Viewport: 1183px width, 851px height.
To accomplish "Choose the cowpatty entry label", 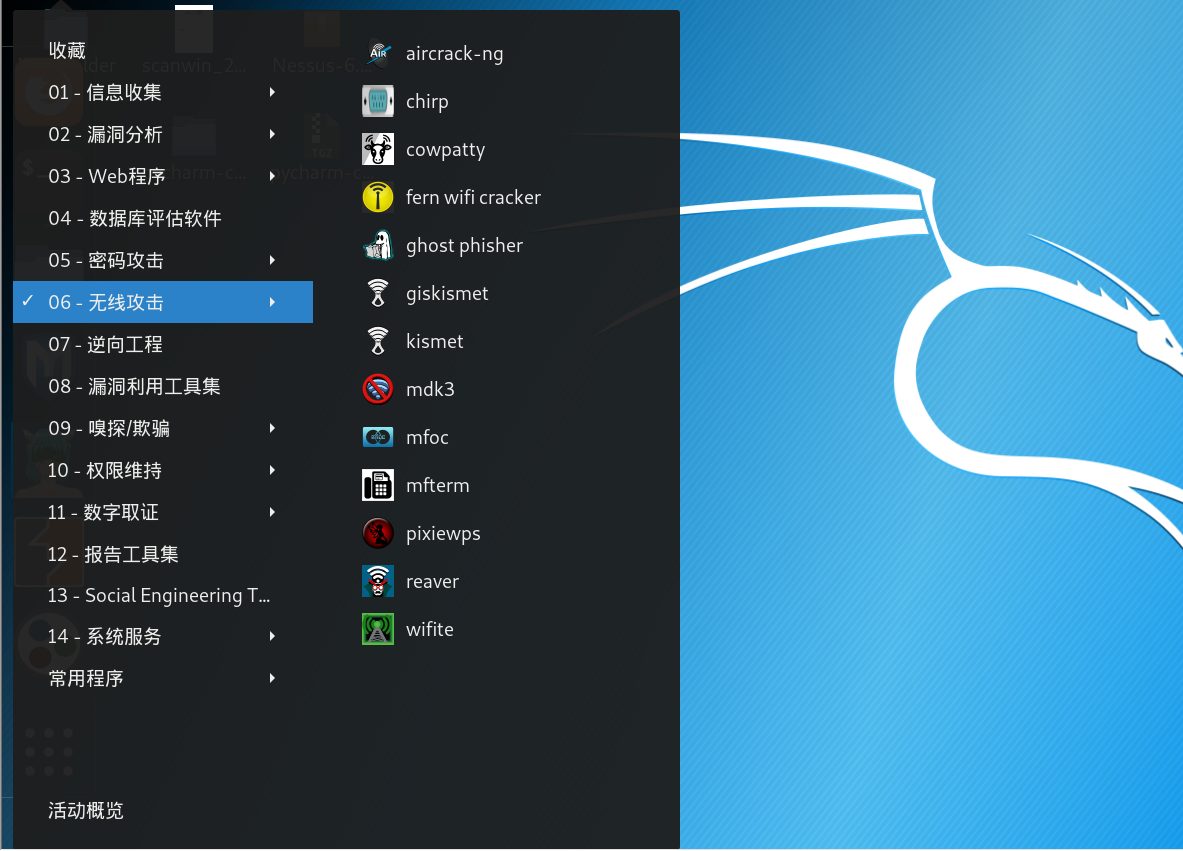I will [x=445, y=150].
